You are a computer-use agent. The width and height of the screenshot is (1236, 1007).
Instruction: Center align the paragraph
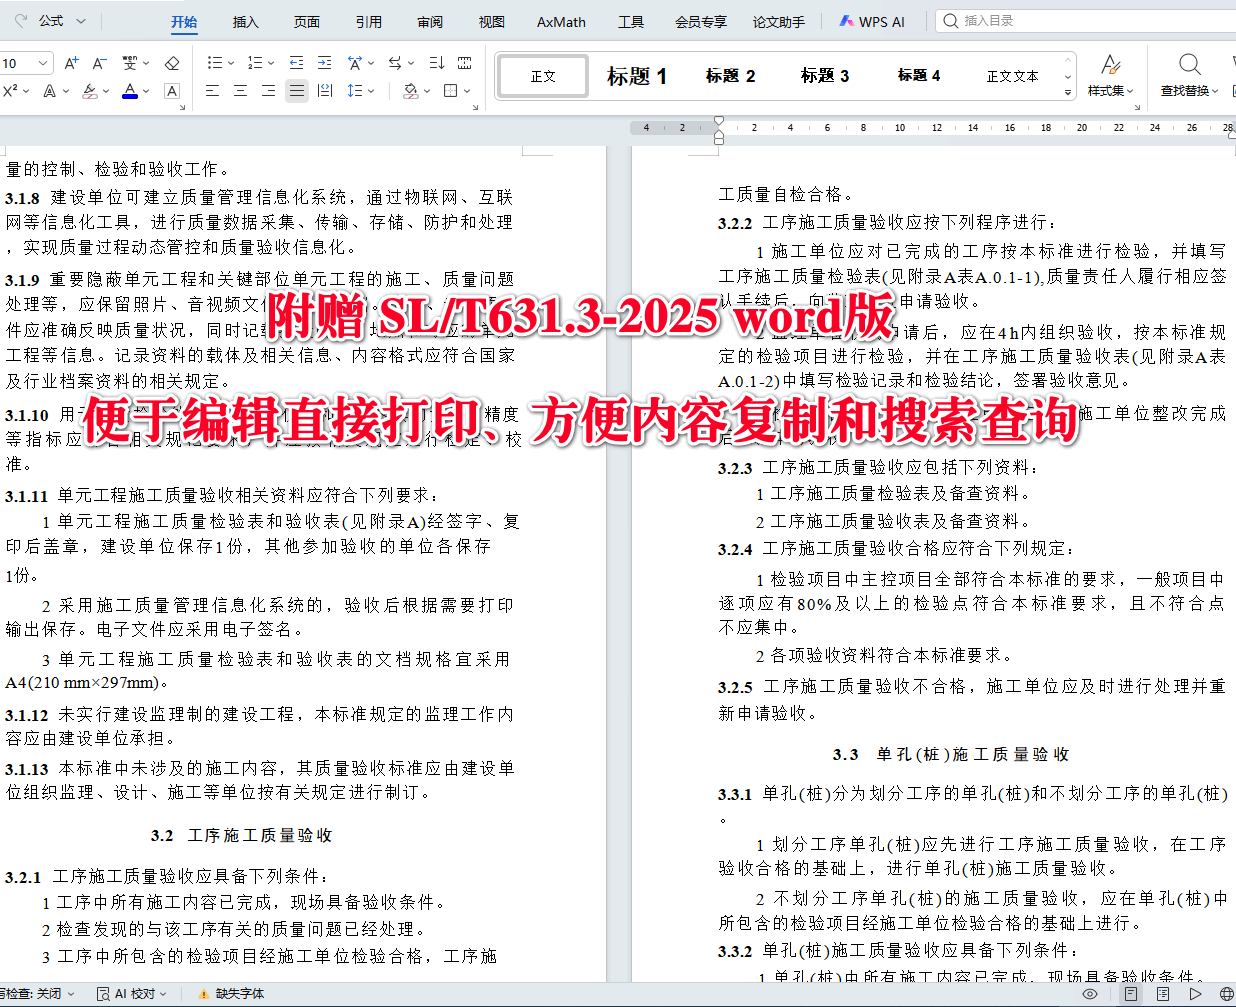tap(241, 91)
